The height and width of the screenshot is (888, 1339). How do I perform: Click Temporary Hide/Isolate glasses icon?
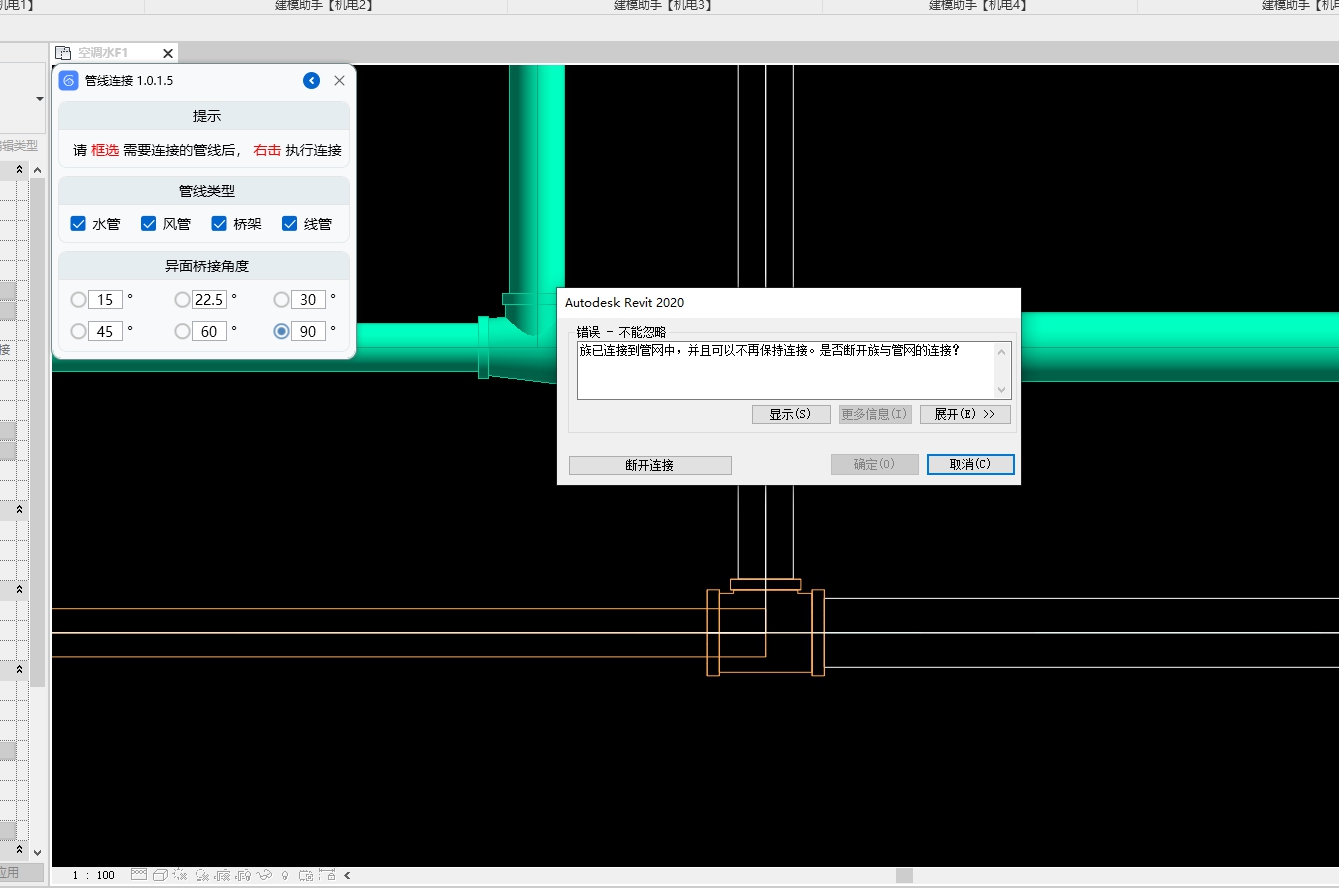(265, 875)
